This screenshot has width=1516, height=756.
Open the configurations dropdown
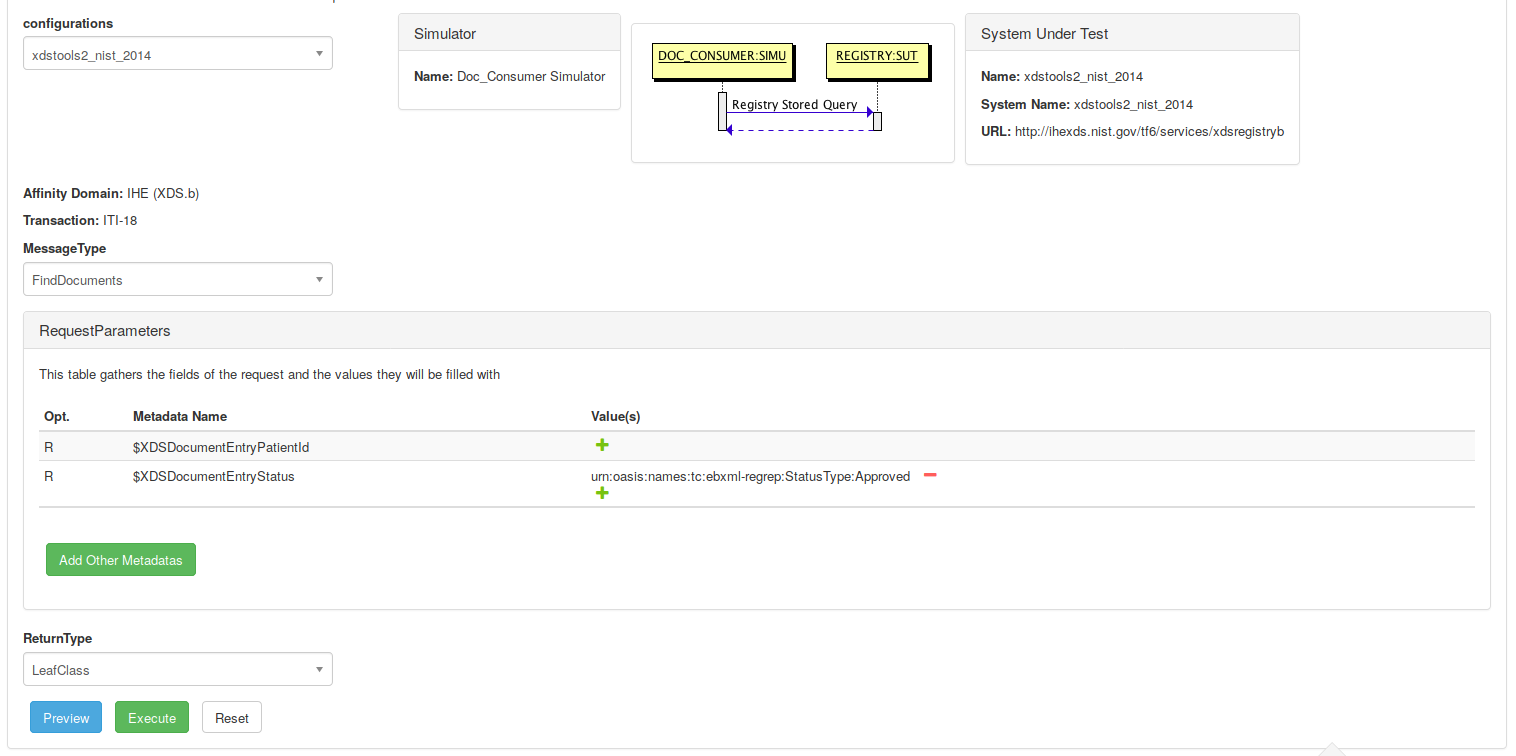pos(178,54)
